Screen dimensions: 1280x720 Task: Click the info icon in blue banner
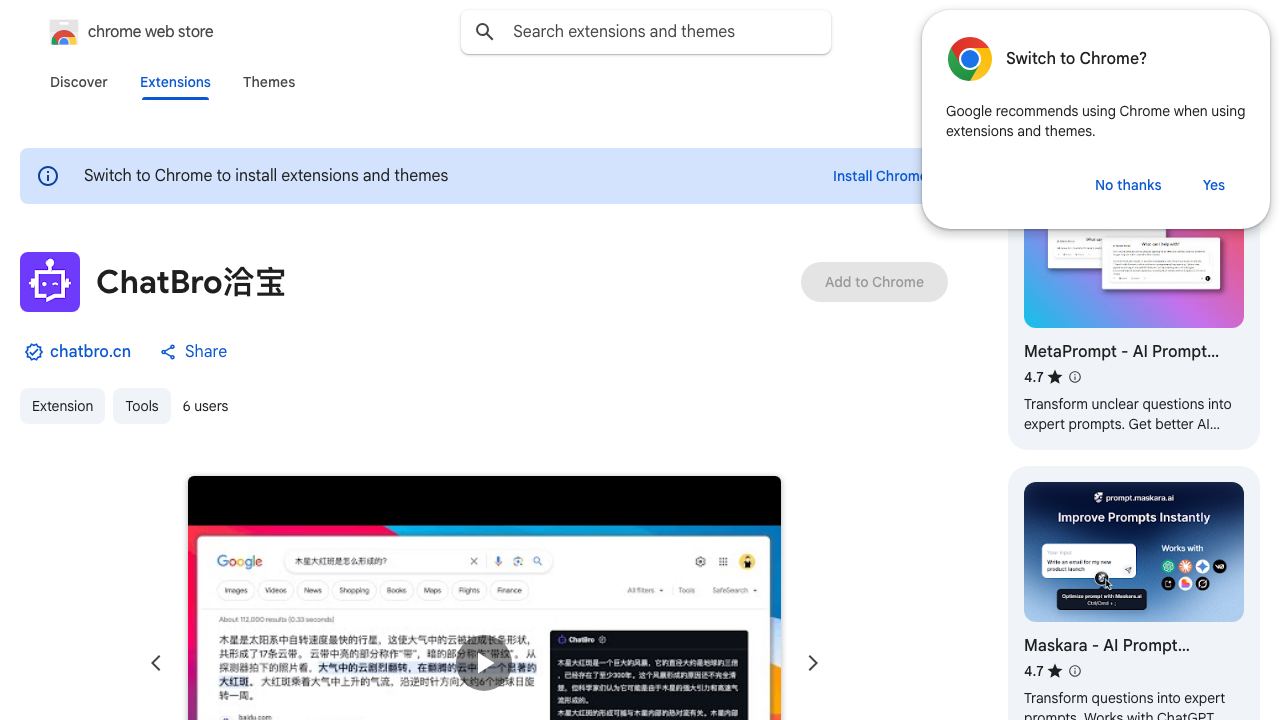click(x=48, y=176)
